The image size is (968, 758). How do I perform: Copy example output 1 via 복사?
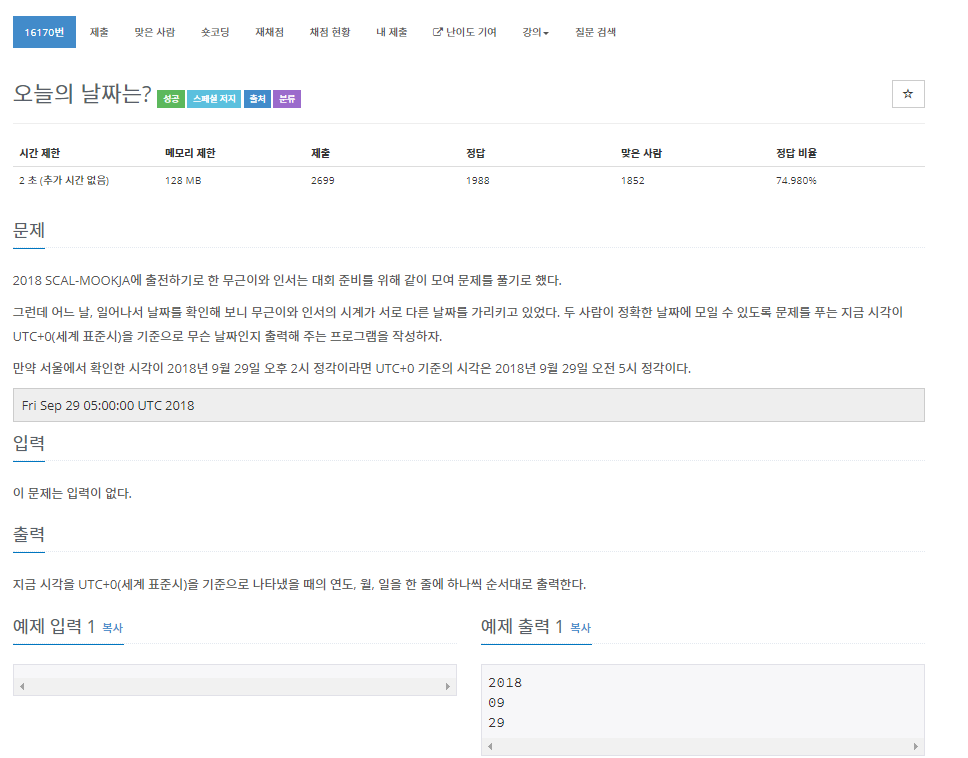pyautogui.click(x=580, y=628)
